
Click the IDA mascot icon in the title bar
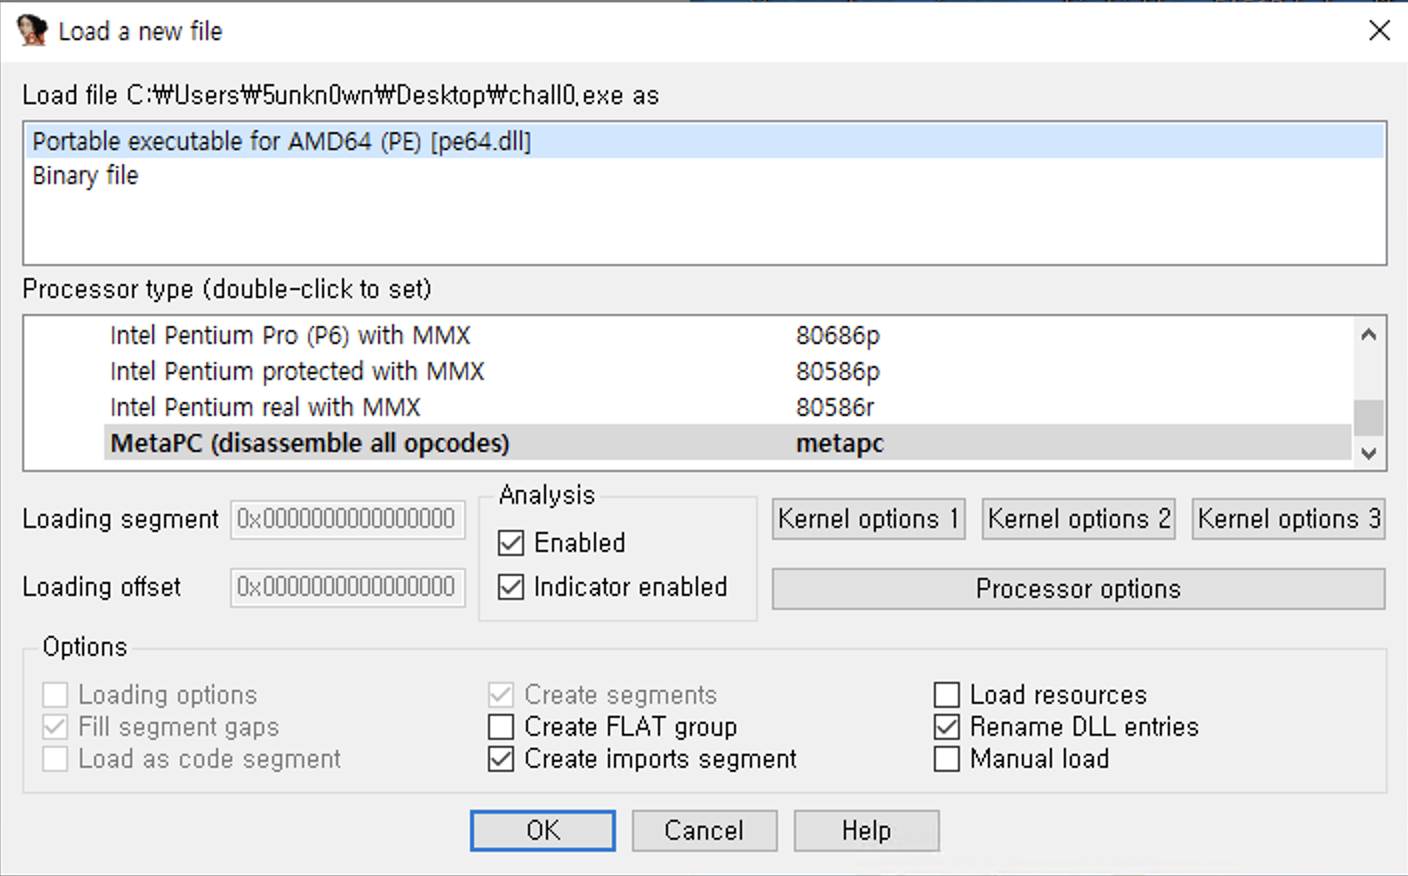(30, 30)
